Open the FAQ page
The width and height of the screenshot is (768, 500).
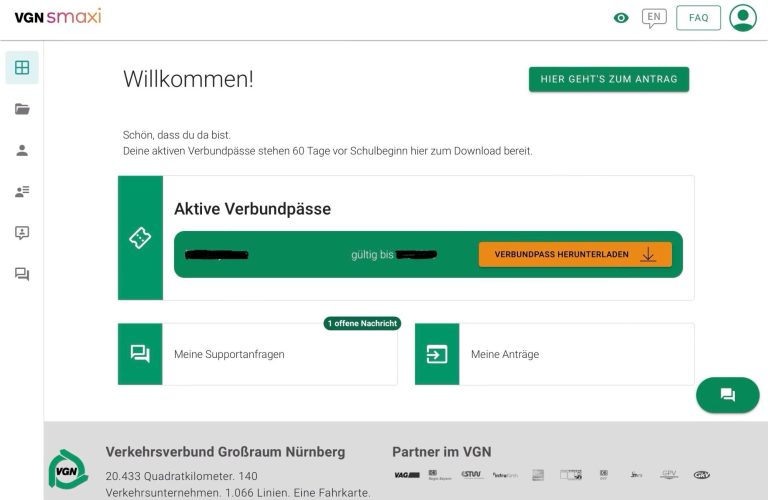pos(698,18)
